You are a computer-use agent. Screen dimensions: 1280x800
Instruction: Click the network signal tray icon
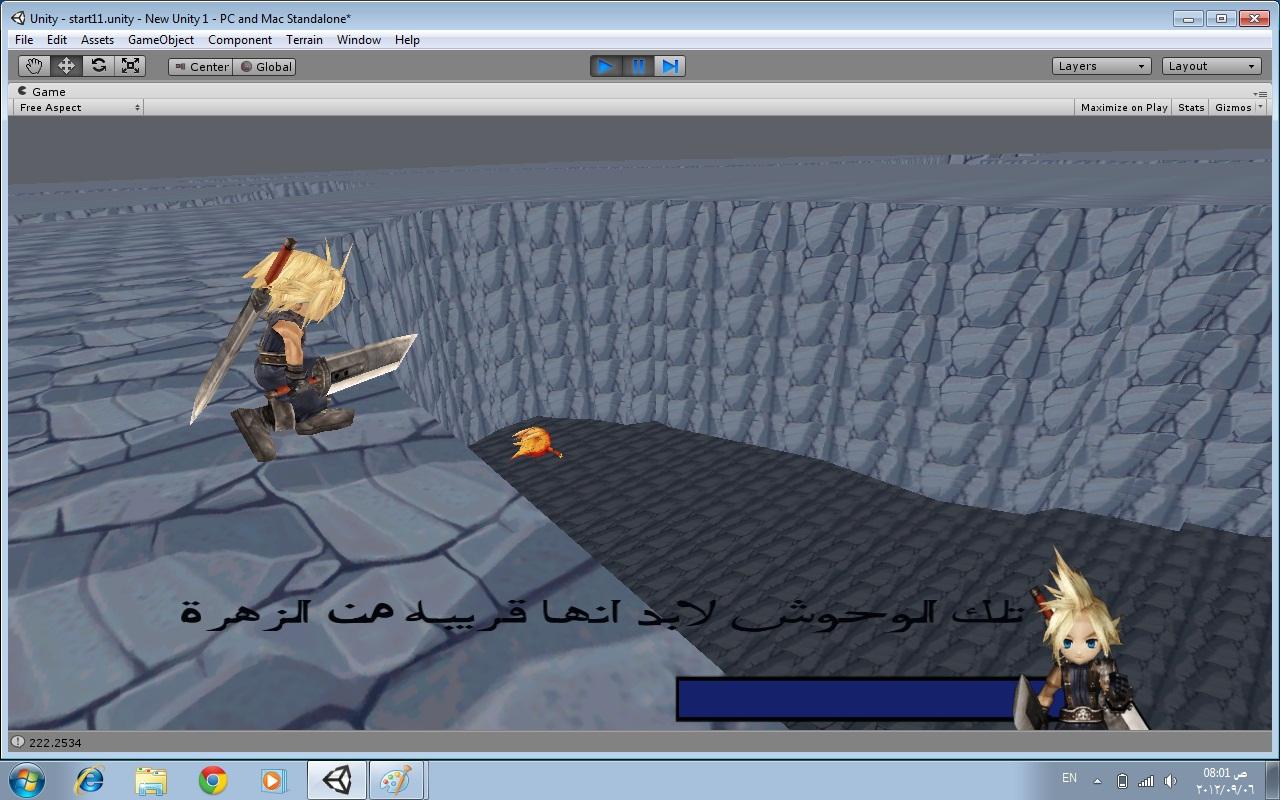(1146, 781)
